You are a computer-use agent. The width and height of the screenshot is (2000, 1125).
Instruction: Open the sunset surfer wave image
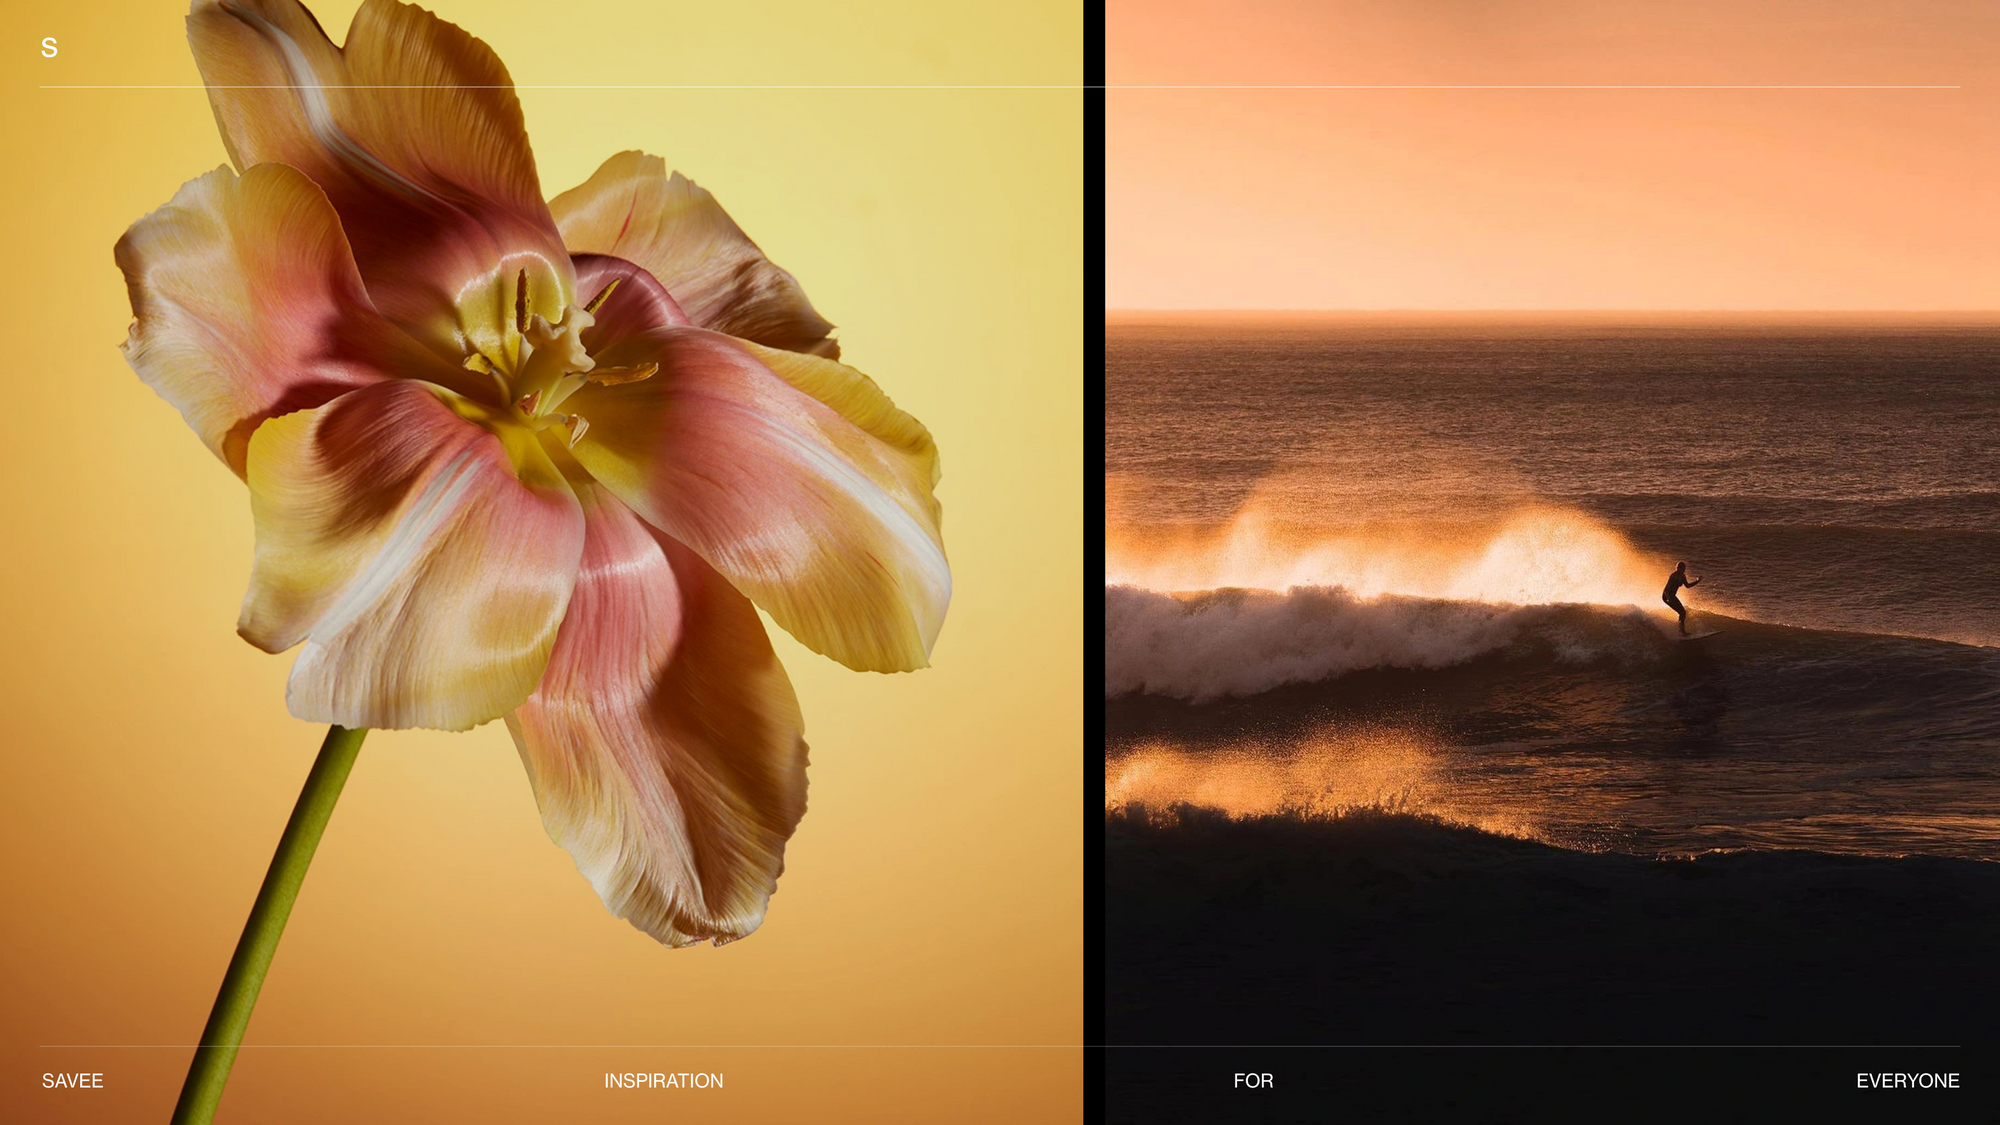pyautogui.click(x=1552, y=562)
